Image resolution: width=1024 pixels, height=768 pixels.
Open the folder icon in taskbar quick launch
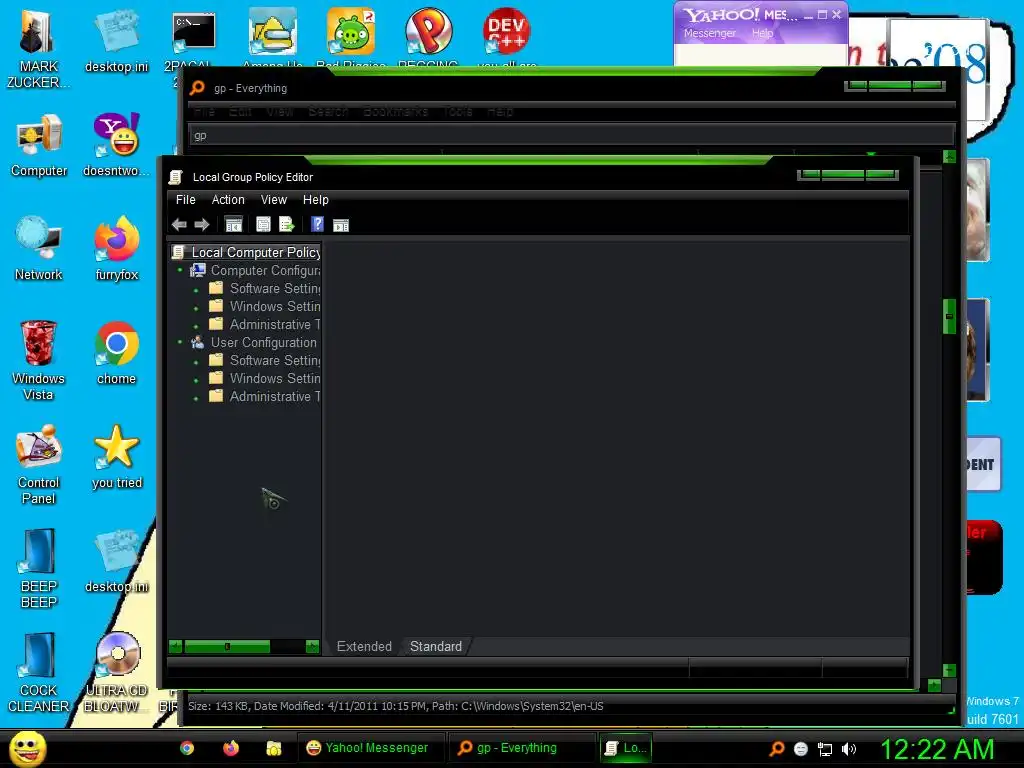pyautogui.click(x=274, y=748)
